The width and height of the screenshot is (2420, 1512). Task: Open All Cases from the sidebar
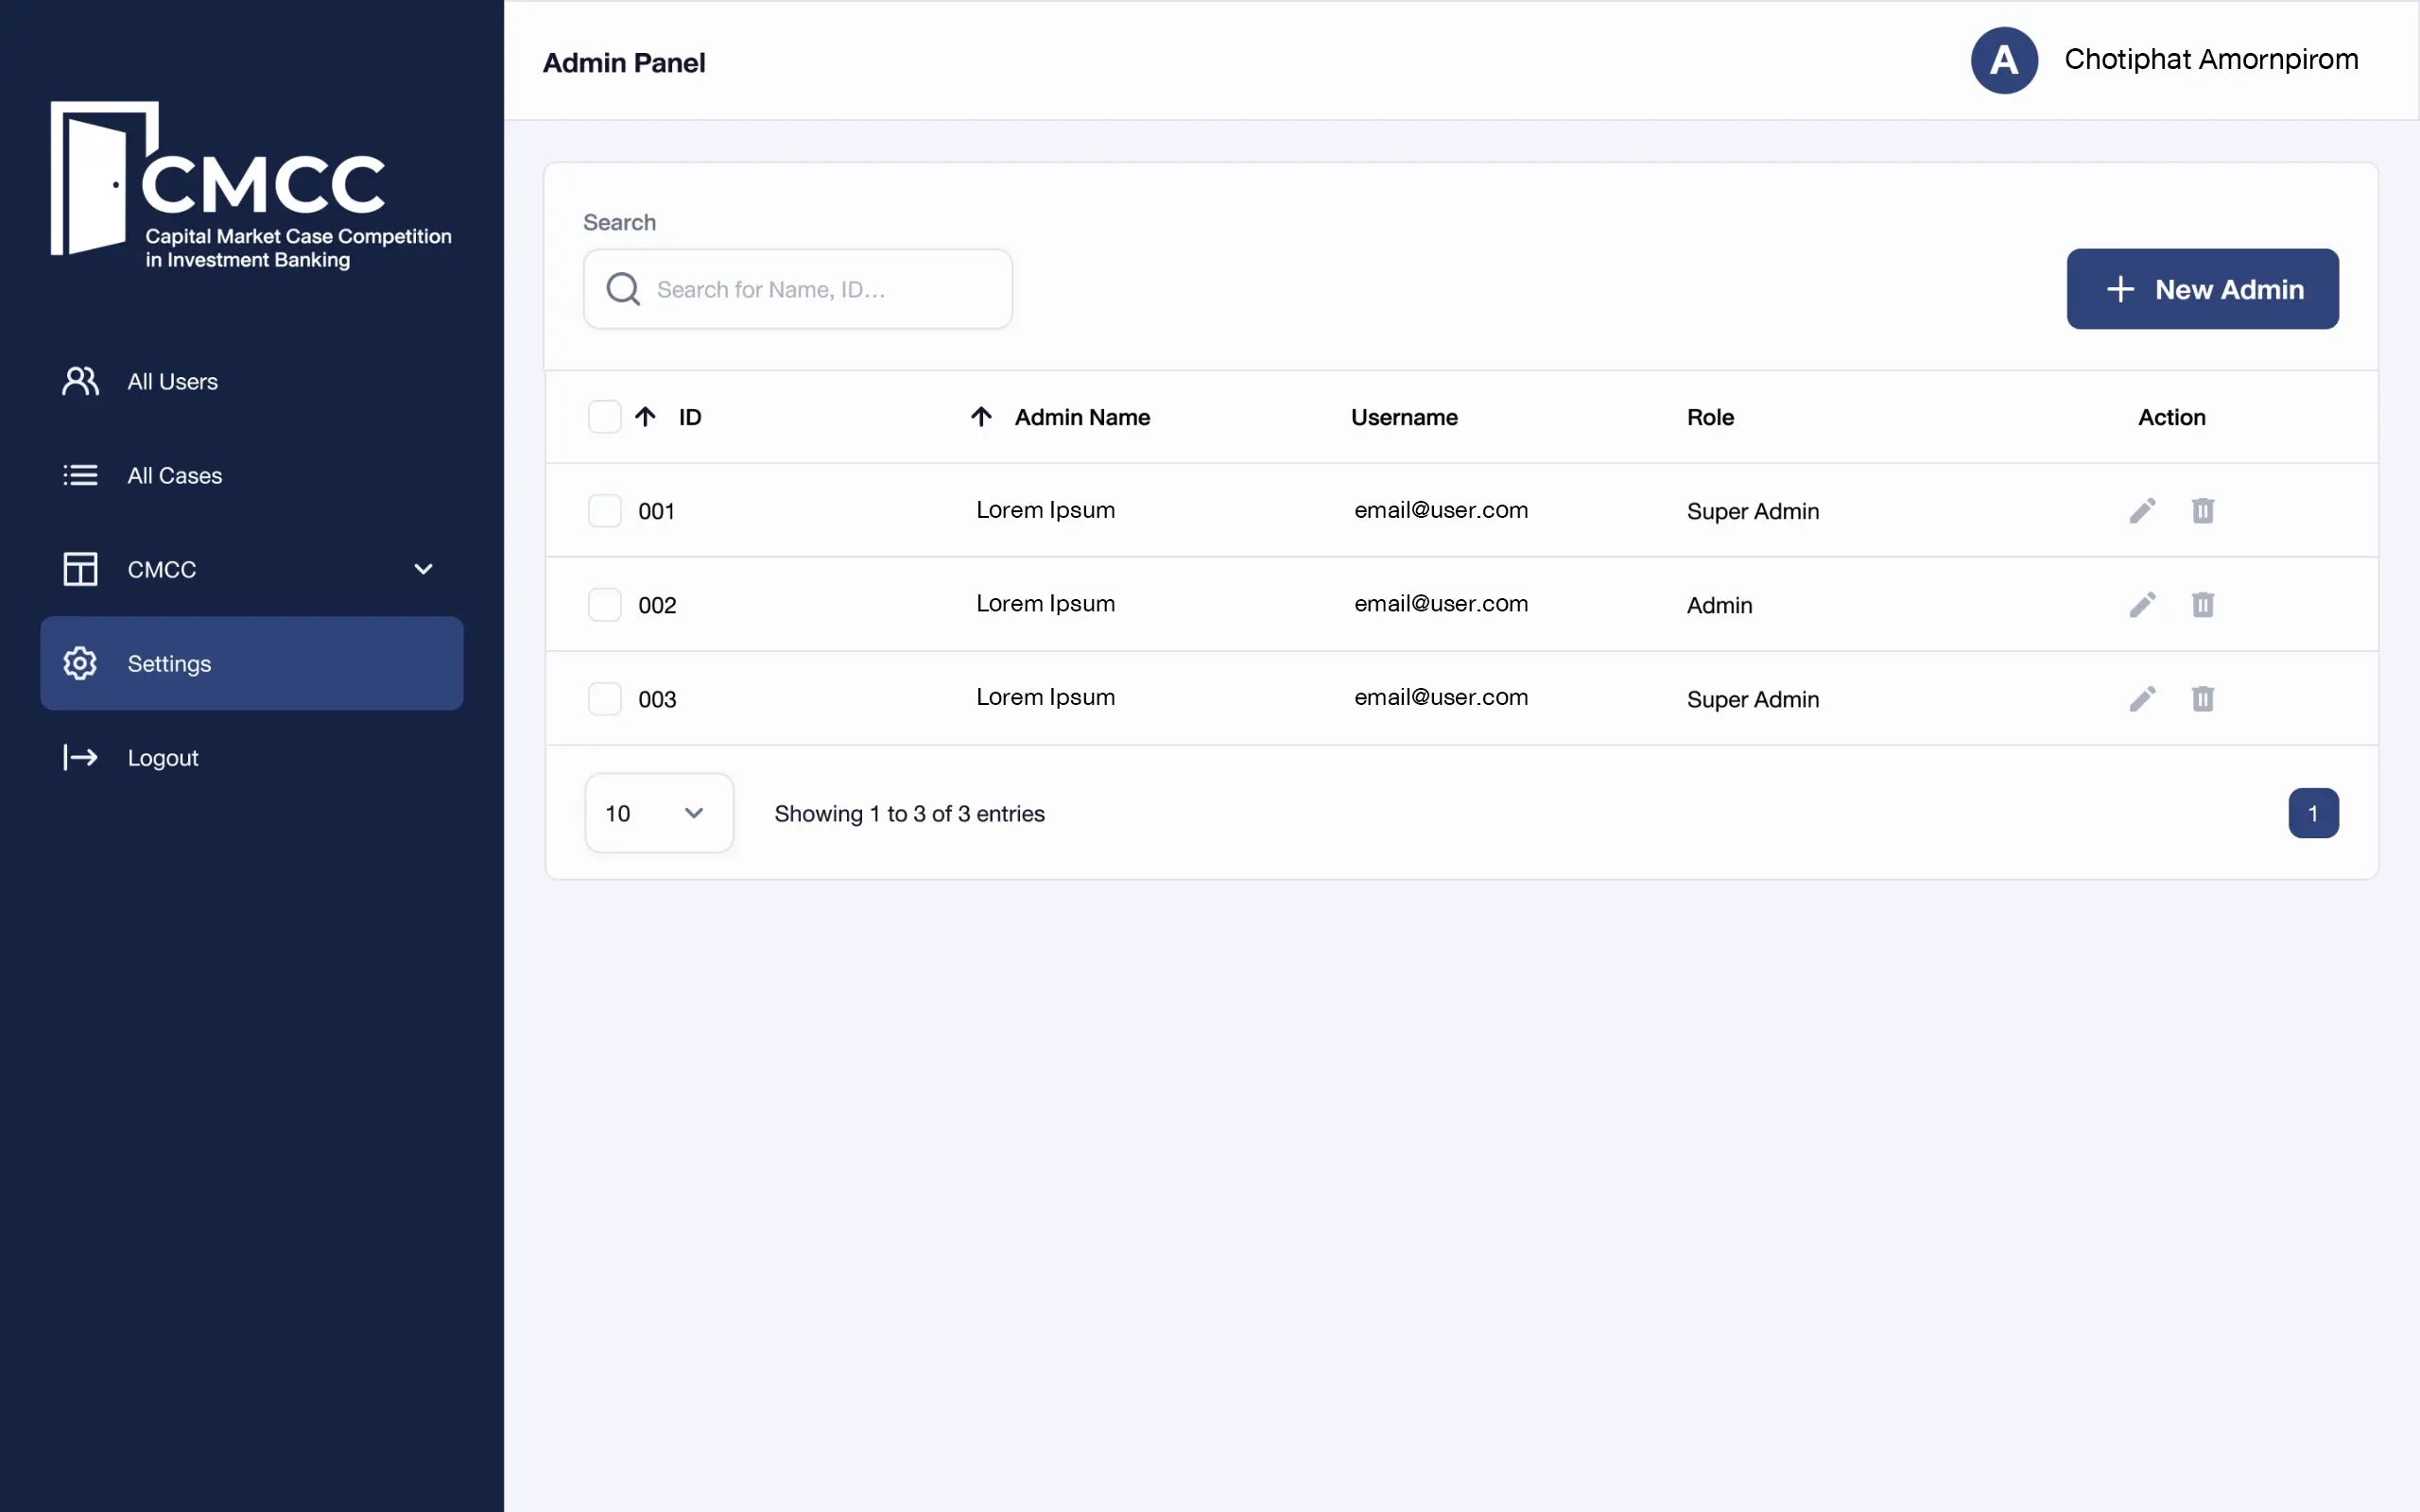pyautogui.click(x=174, y=475)
